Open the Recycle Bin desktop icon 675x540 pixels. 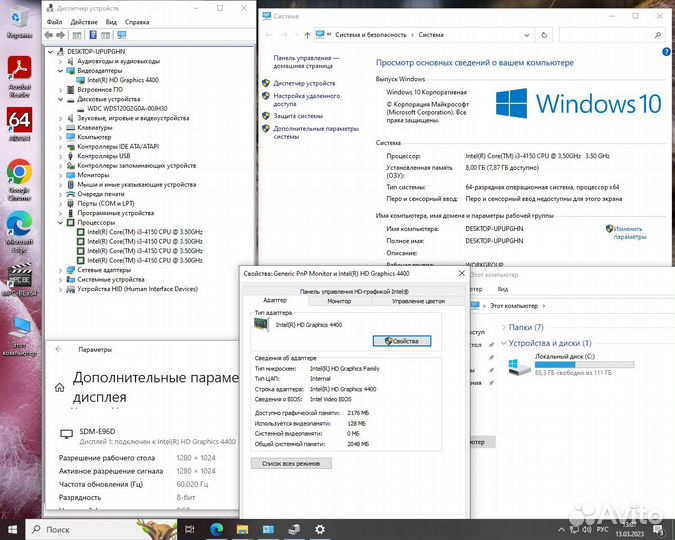(x=19, y=22)
